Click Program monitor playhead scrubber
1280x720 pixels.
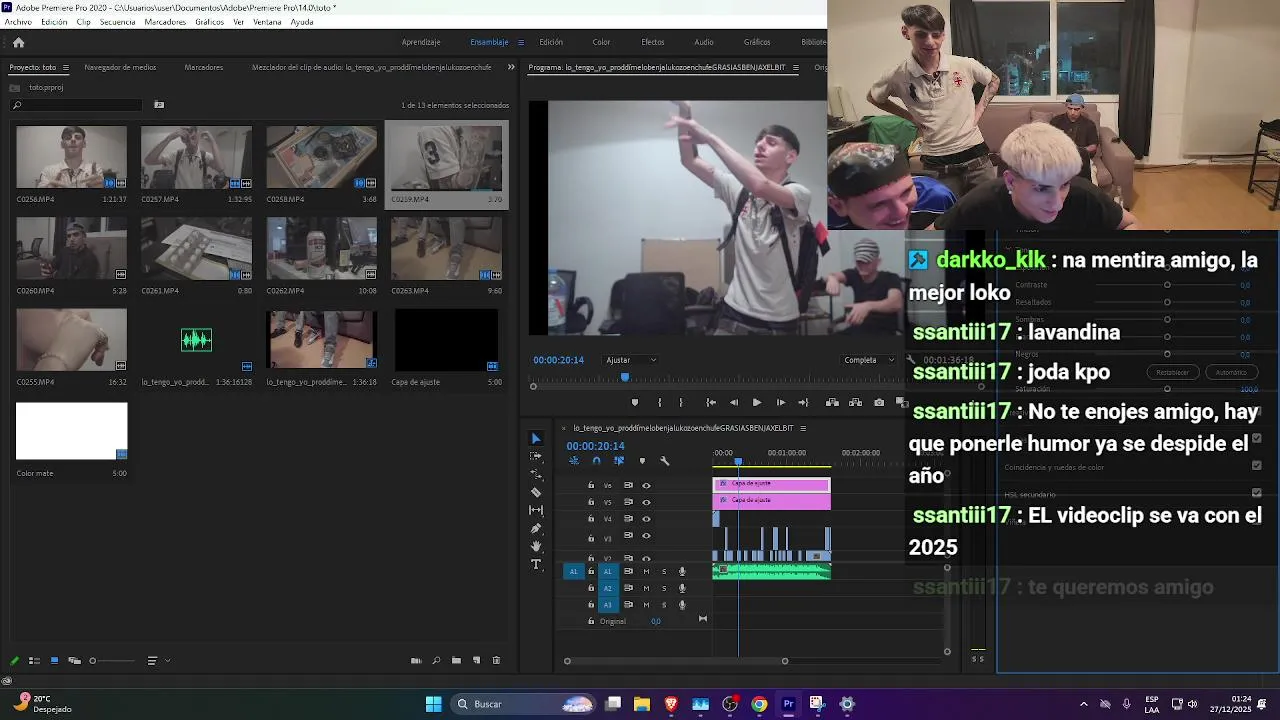(625, 377)
